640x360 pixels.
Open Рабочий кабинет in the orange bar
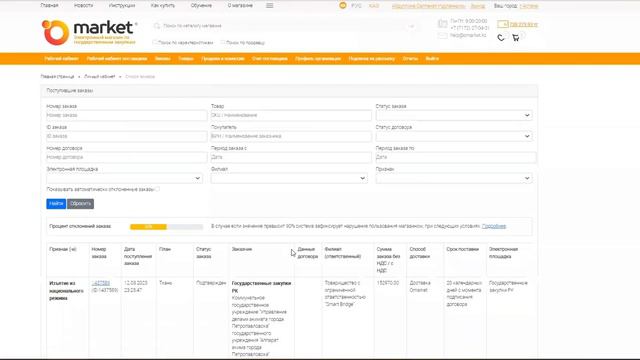click(x=61, y=59)
